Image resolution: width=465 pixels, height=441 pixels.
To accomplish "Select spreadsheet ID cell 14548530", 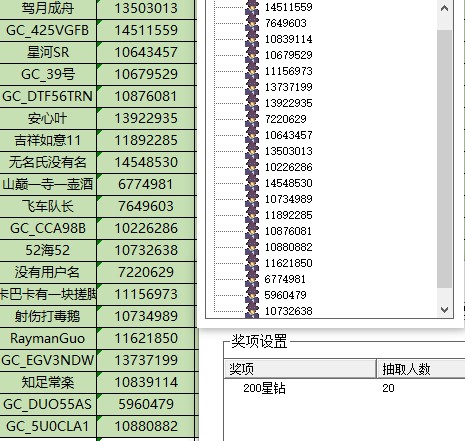I will coord(146,162).
